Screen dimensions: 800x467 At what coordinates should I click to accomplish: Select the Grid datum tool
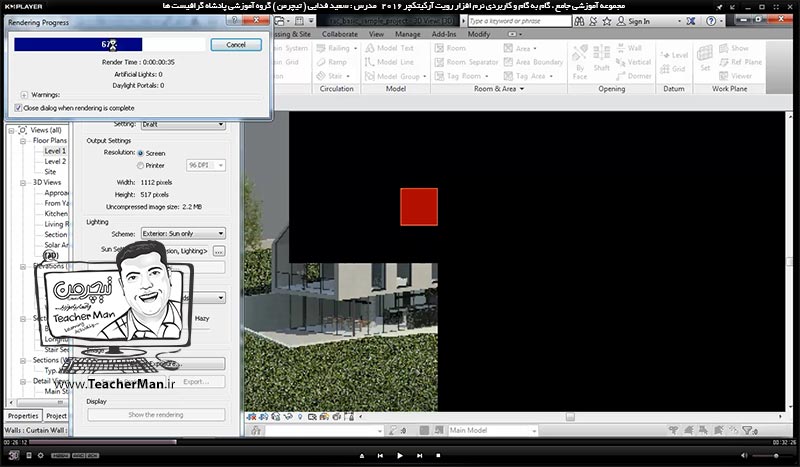[672, 68]
